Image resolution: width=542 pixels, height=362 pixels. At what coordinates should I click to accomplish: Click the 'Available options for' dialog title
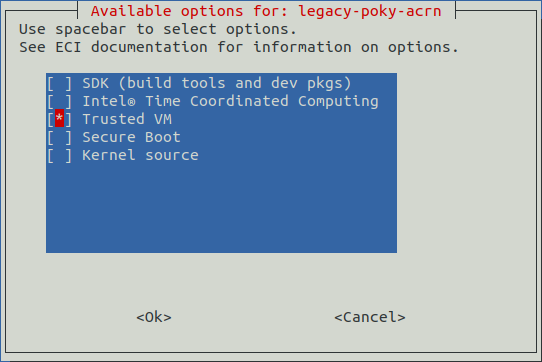(x=189, y=11)
